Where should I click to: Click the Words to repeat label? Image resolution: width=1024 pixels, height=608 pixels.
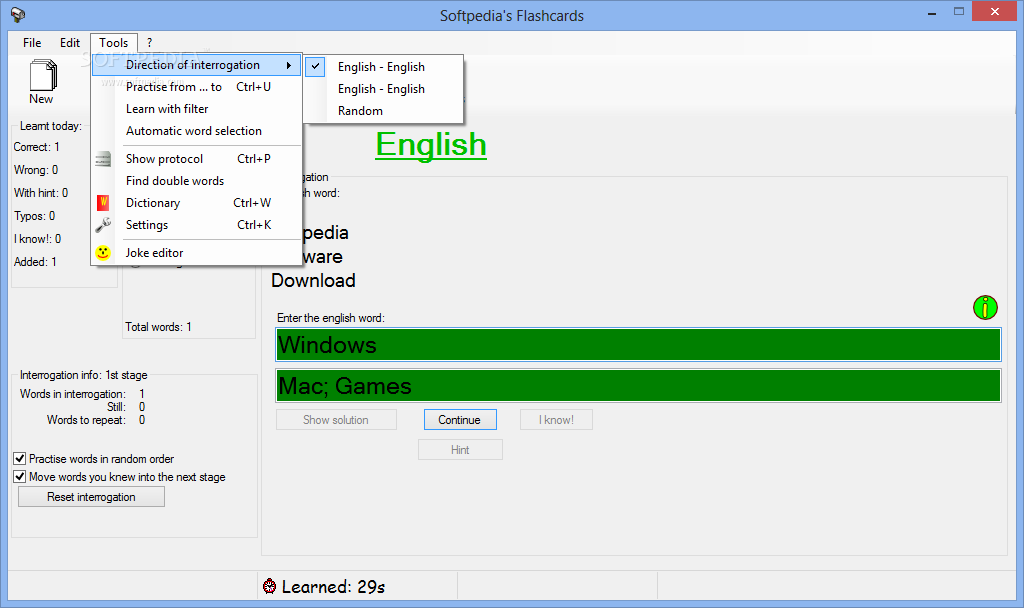tap(86, 420)
